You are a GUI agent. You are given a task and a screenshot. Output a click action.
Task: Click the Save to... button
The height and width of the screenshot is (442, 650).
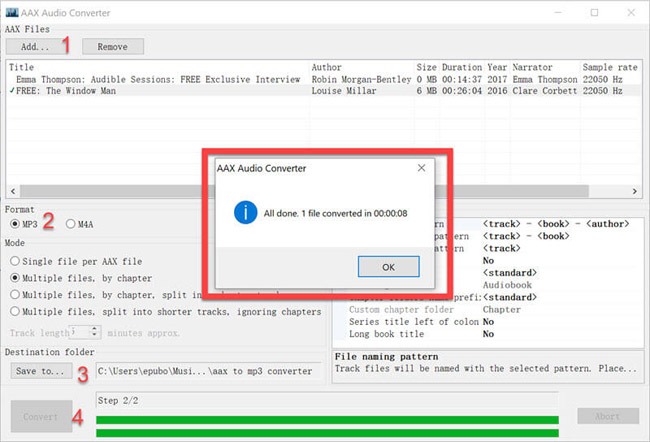click(41, 371)
